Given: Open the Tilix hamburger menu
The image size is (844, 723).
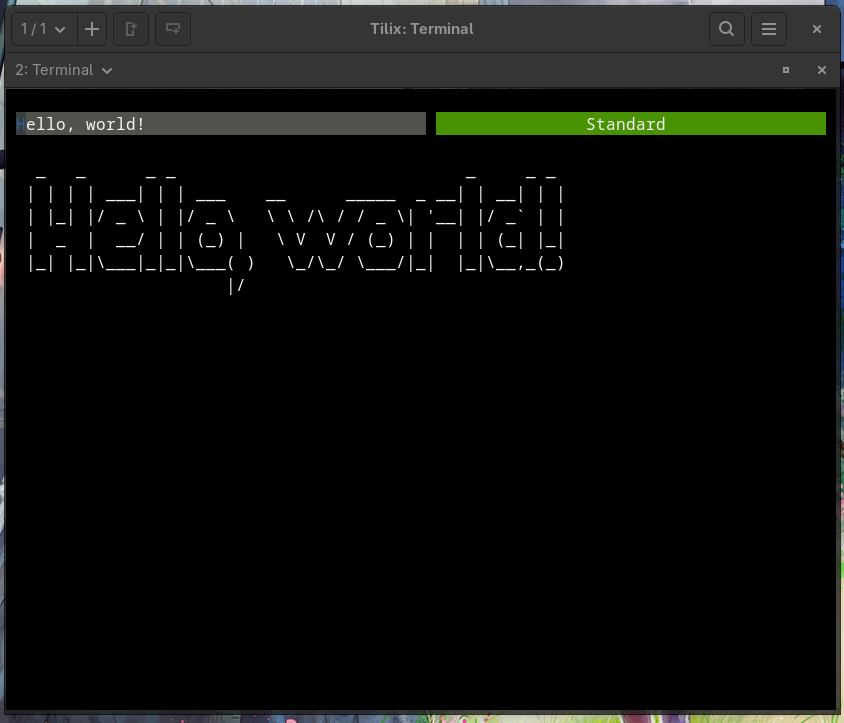Looking at the screenshot, I should click(769, 29).
